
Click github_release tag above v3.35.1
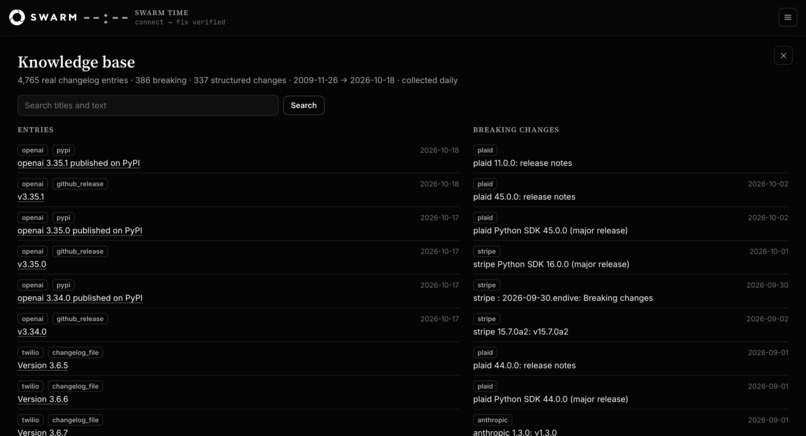pyautogui.click(x=80, y=184)
